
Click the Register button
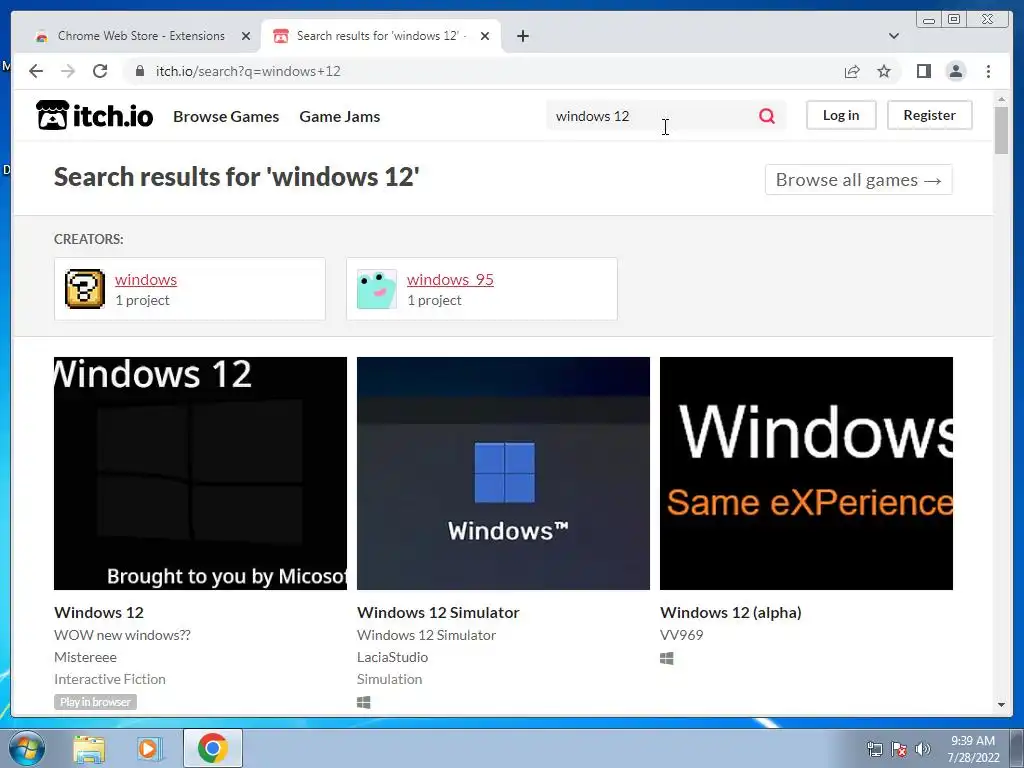click(929, 115)
